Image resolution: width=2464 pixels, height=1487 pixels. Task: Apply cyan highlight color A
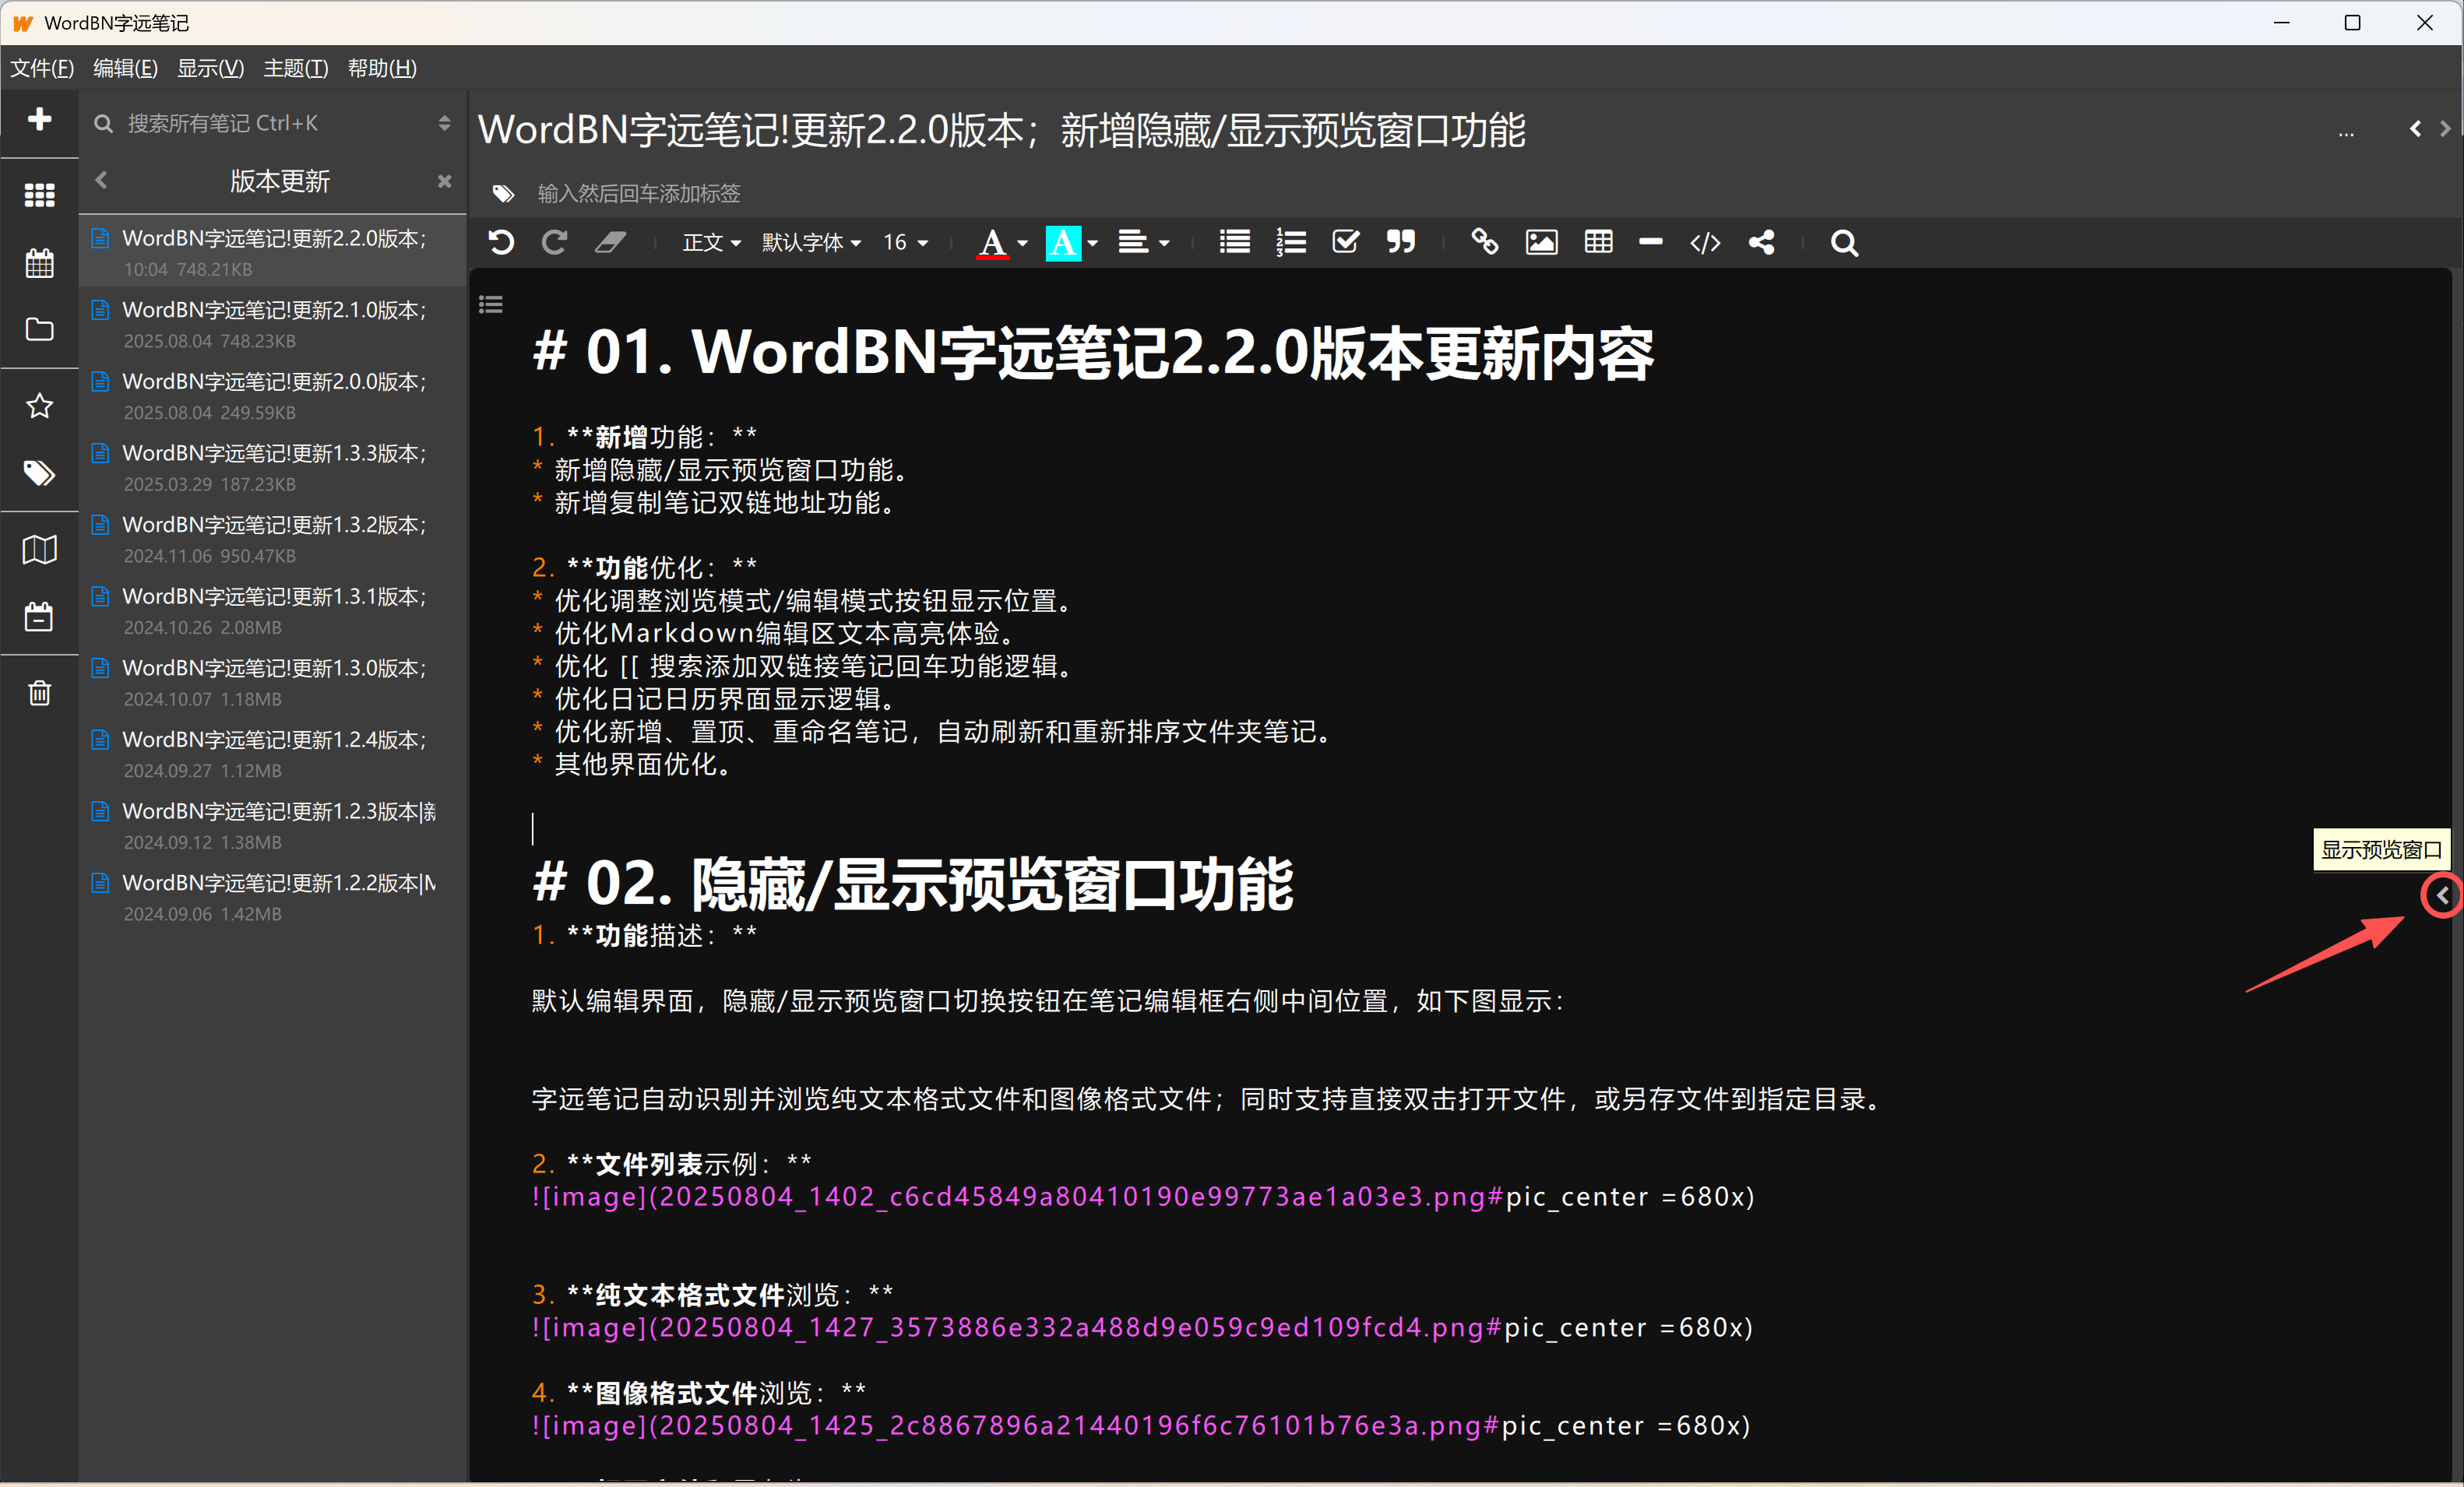point(1063,242)
